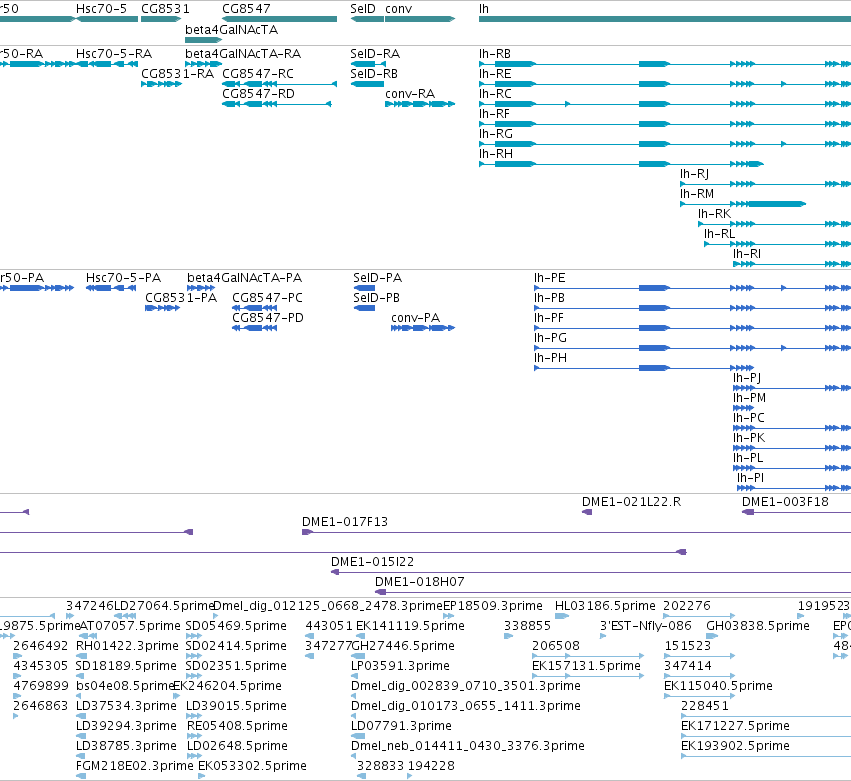Click the Ih-PB protein label
This screenshot has width=851, height=781.
(549, 297)
